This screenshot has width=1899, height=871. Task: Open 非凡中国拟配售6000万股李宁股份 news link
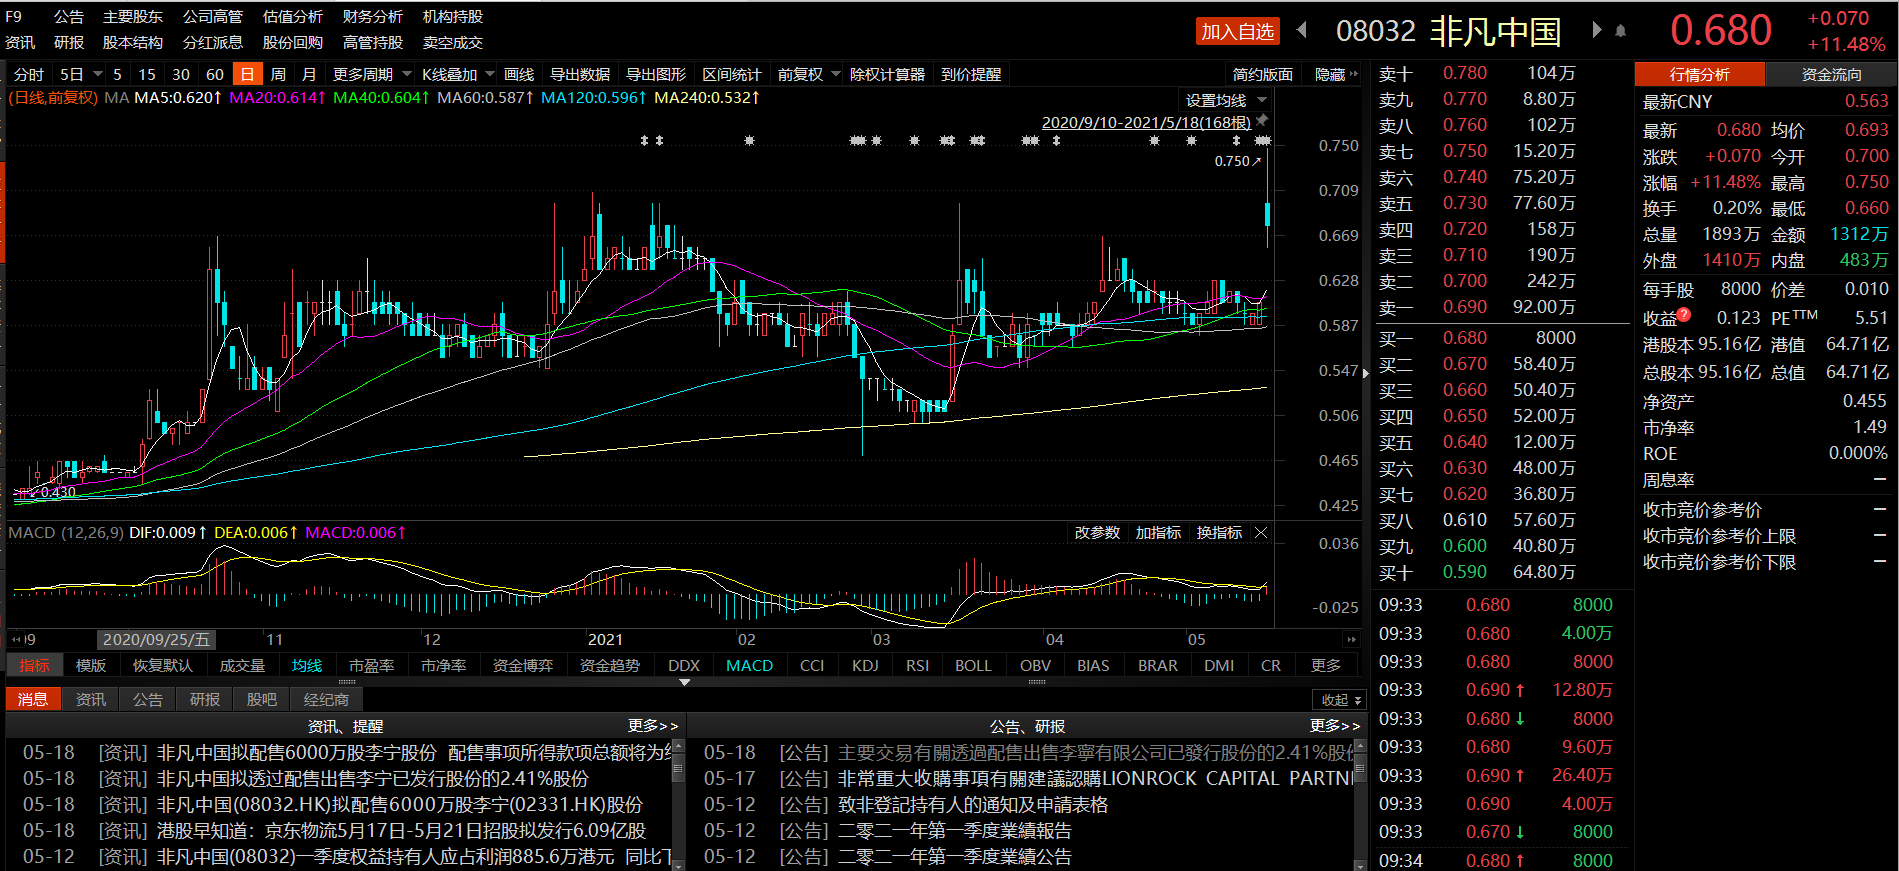tap(297, 753)
